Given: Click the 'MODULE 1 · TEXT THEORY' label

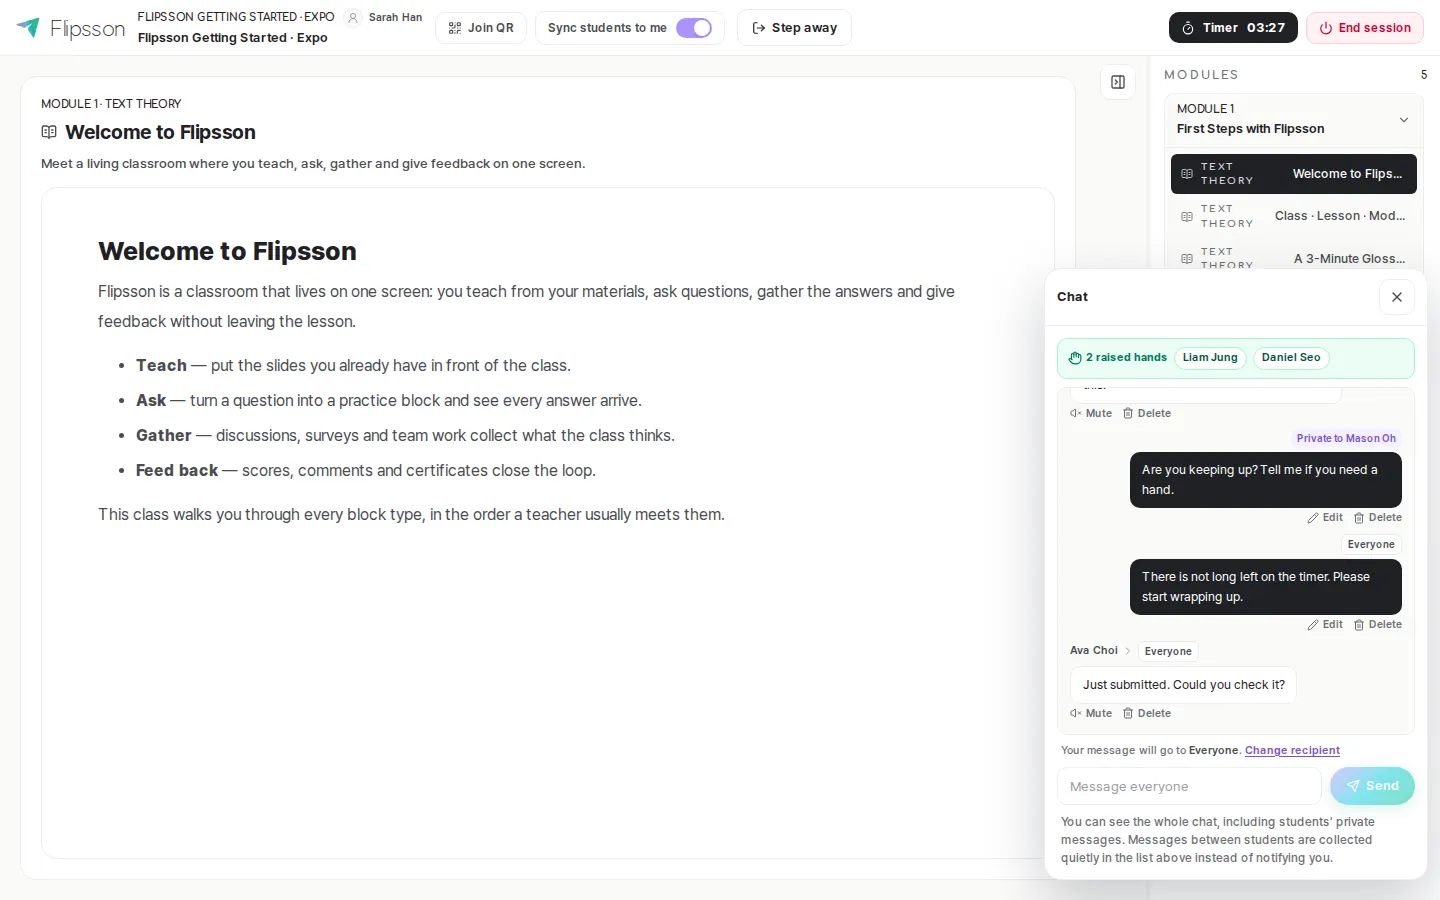Looking at the screenshot, I should pyautogui.click(x=111, y=104).
